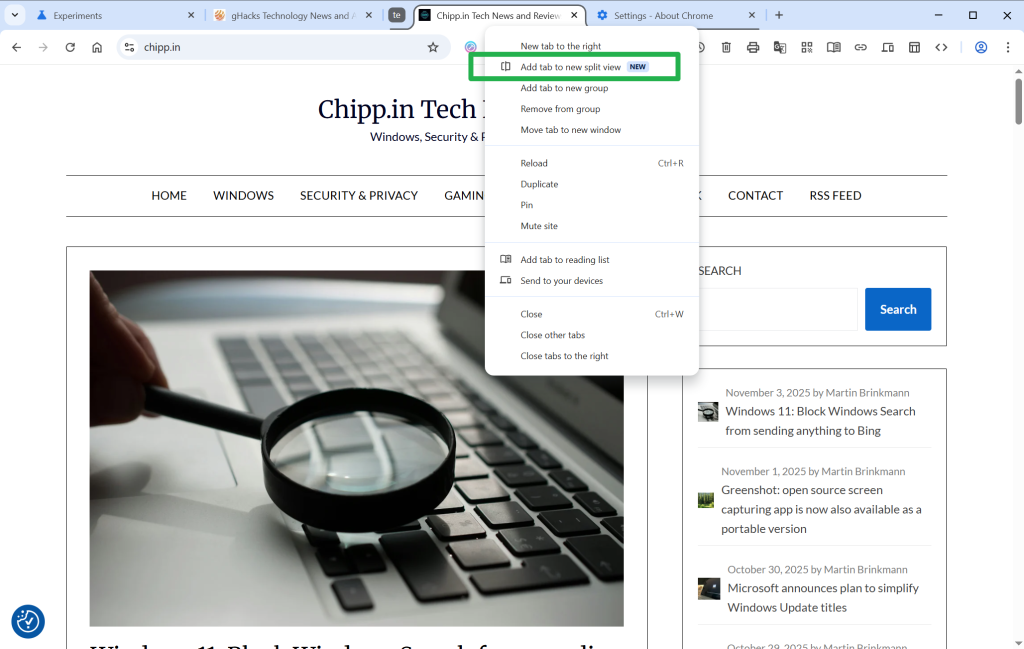Open print dialog via printer icon

point(753,47)
